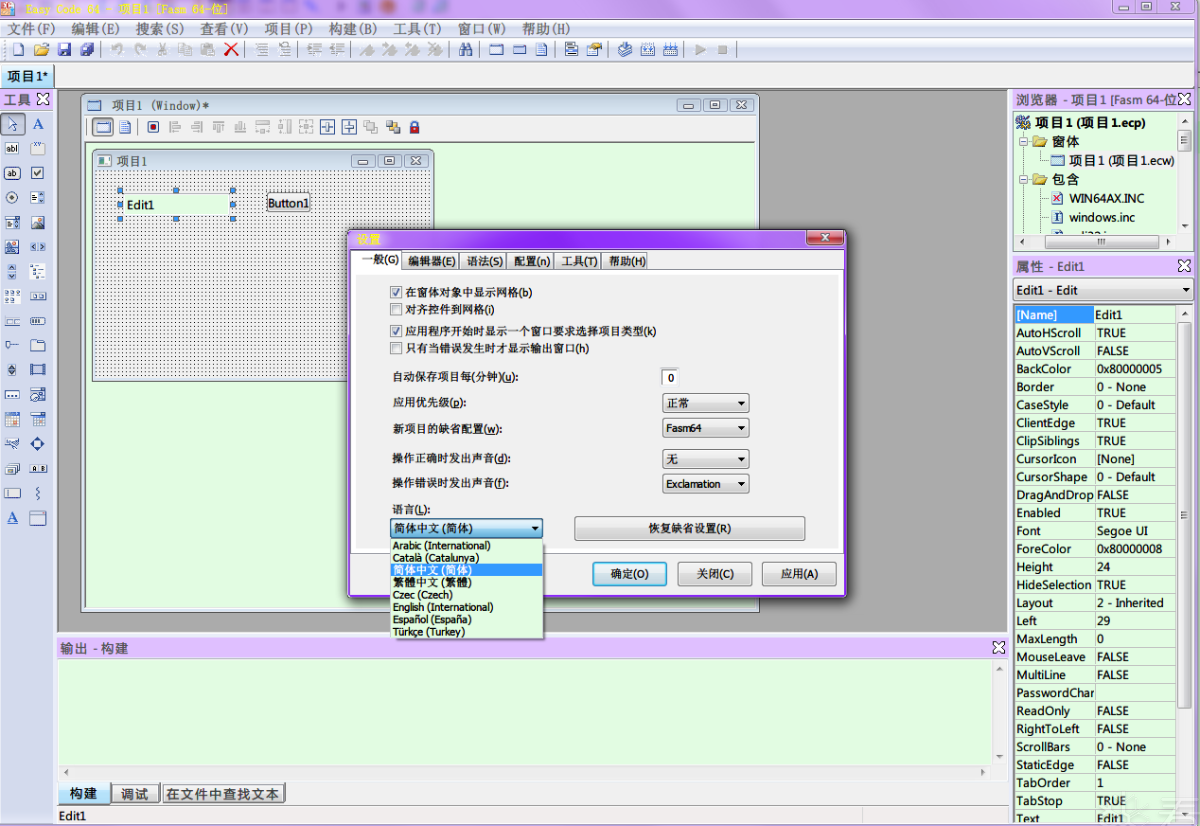
Task: Toggle show output window only on errors
Action: [396, 348]
